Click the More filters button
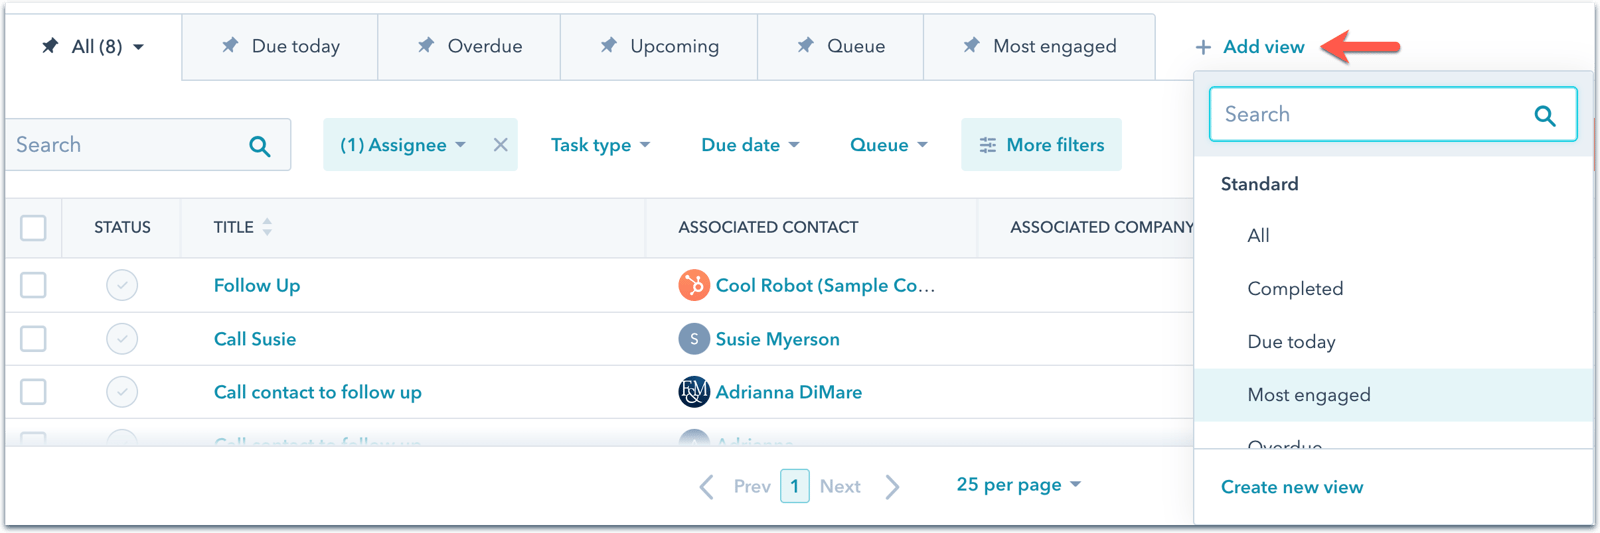 [x=1041, y=145]
